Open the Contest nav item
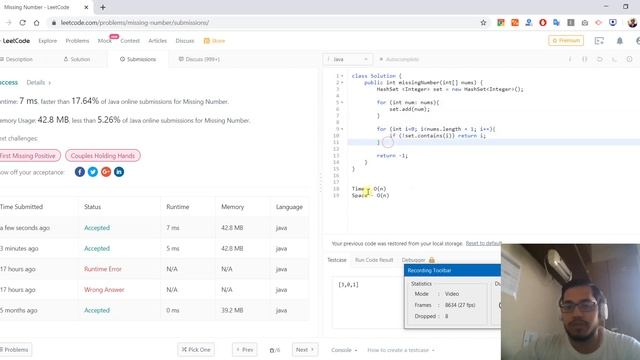 pyautogui.click(x=130, y=41)
